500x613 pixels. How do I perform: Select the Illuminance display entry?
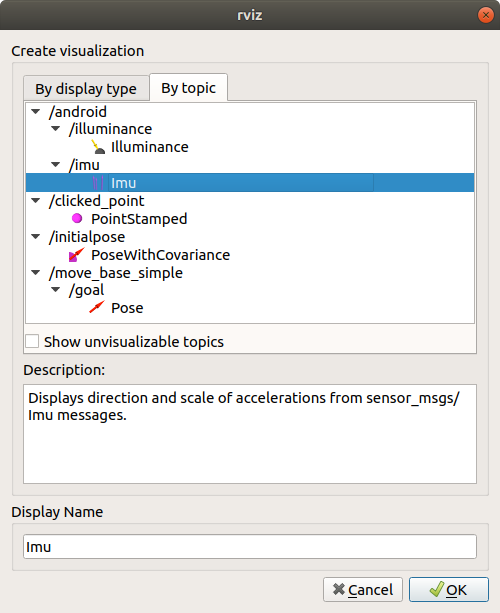tap(150, 147)
